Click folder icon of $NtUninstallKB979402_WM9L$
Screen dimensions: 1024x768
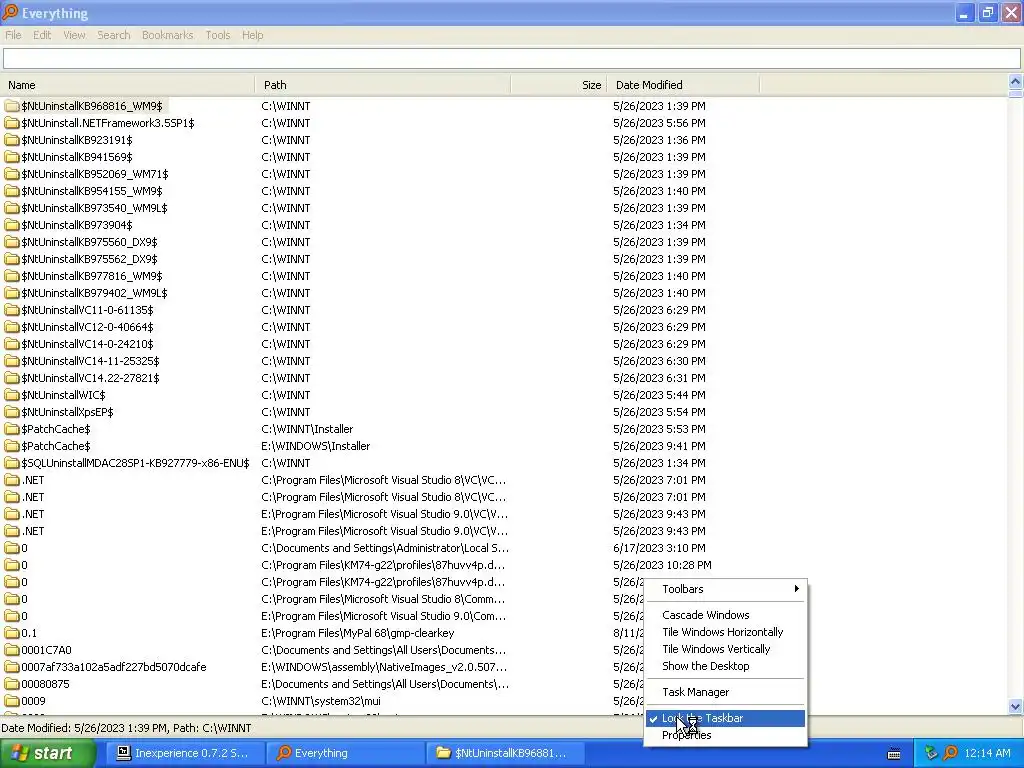click(x=12, y=293)
